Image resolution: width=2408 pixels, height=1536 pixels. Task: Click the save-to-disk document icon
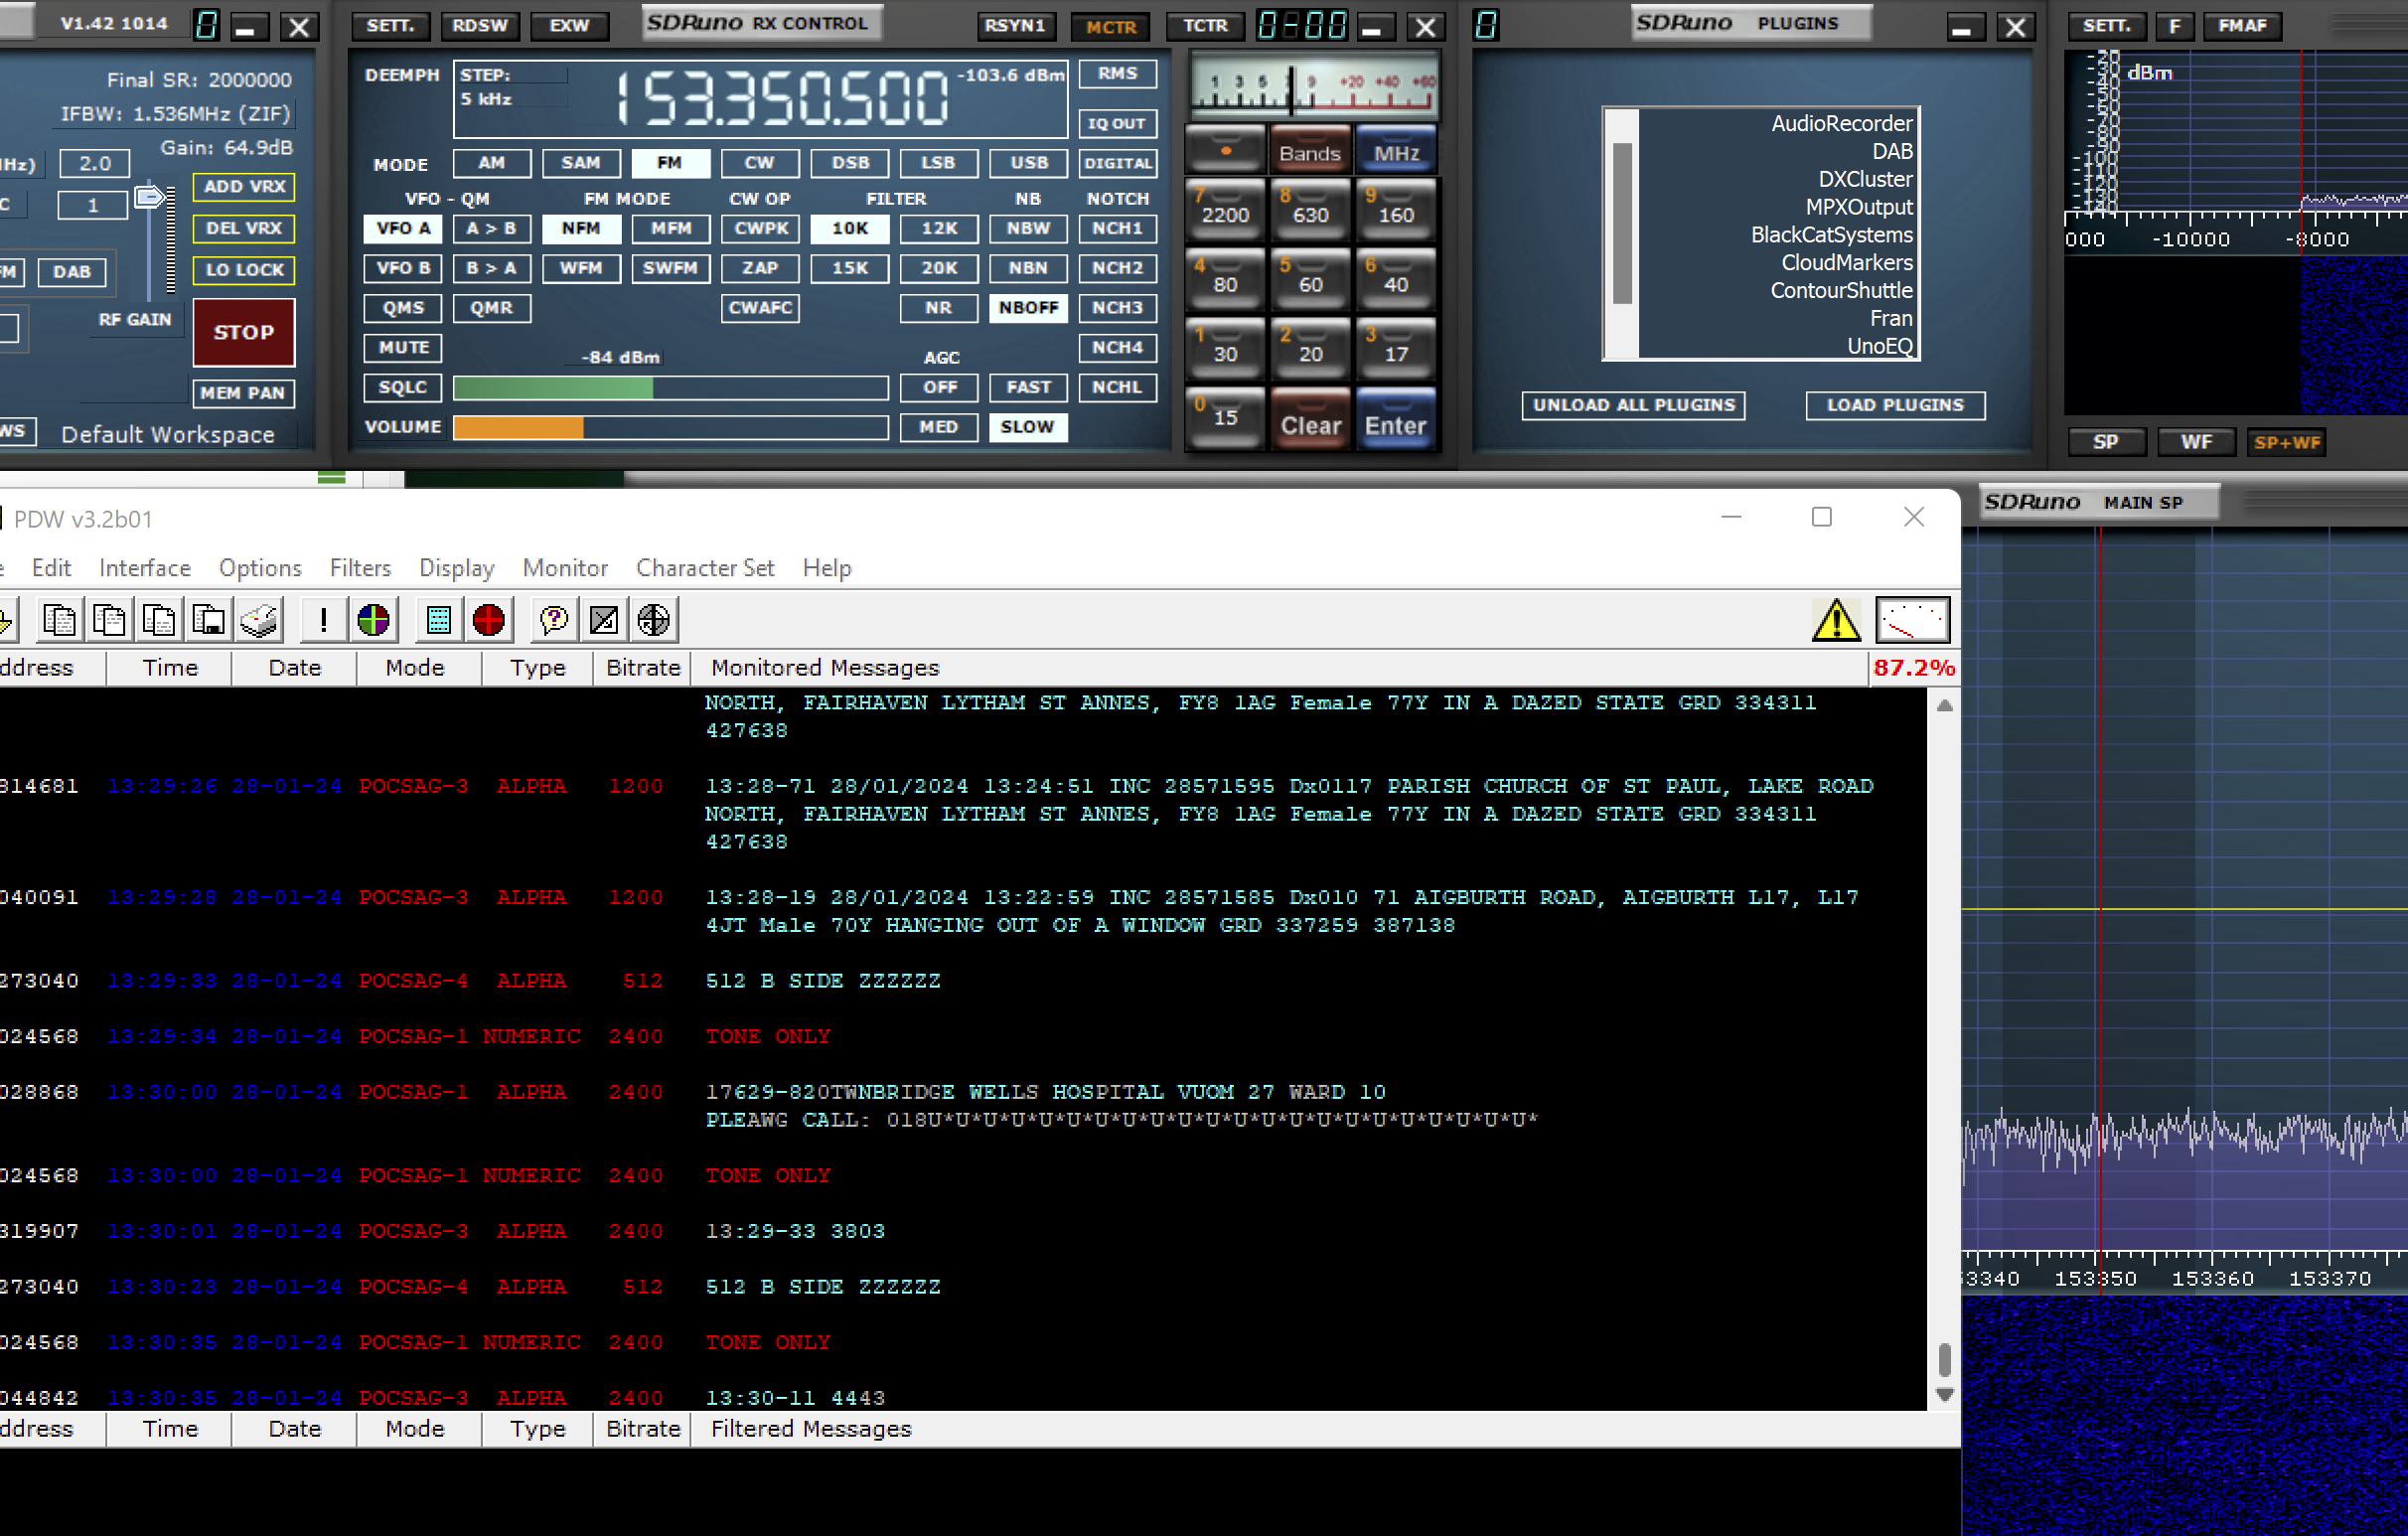[209, 620]
